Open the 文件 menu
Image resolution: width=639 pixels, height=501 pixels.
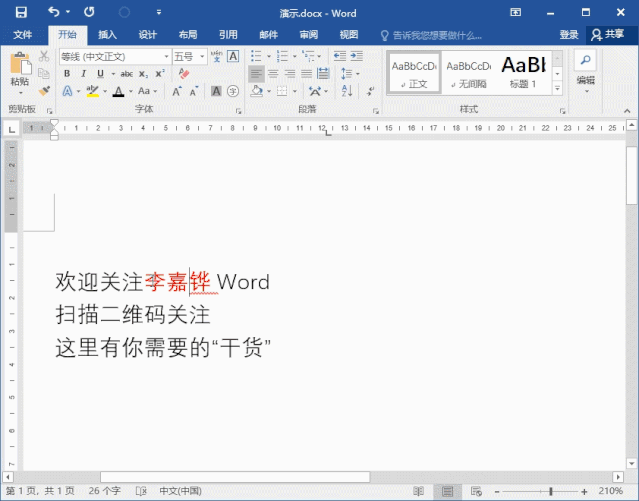pyautogui.click(x=22, y=35)
